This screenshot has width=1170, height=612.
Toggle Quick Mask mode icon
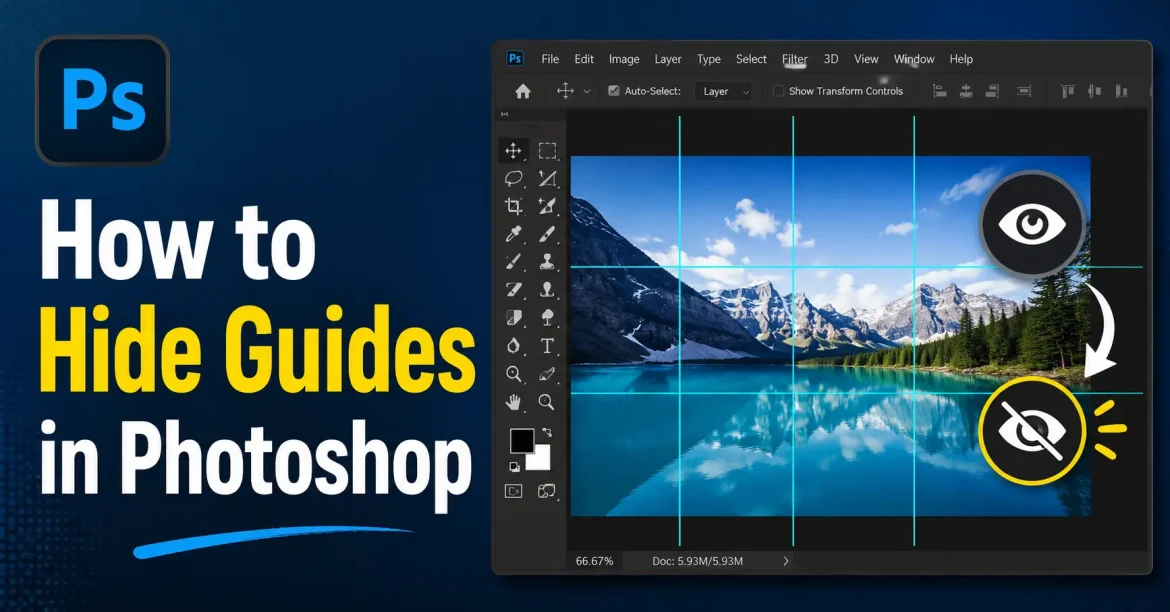point(513,491)
